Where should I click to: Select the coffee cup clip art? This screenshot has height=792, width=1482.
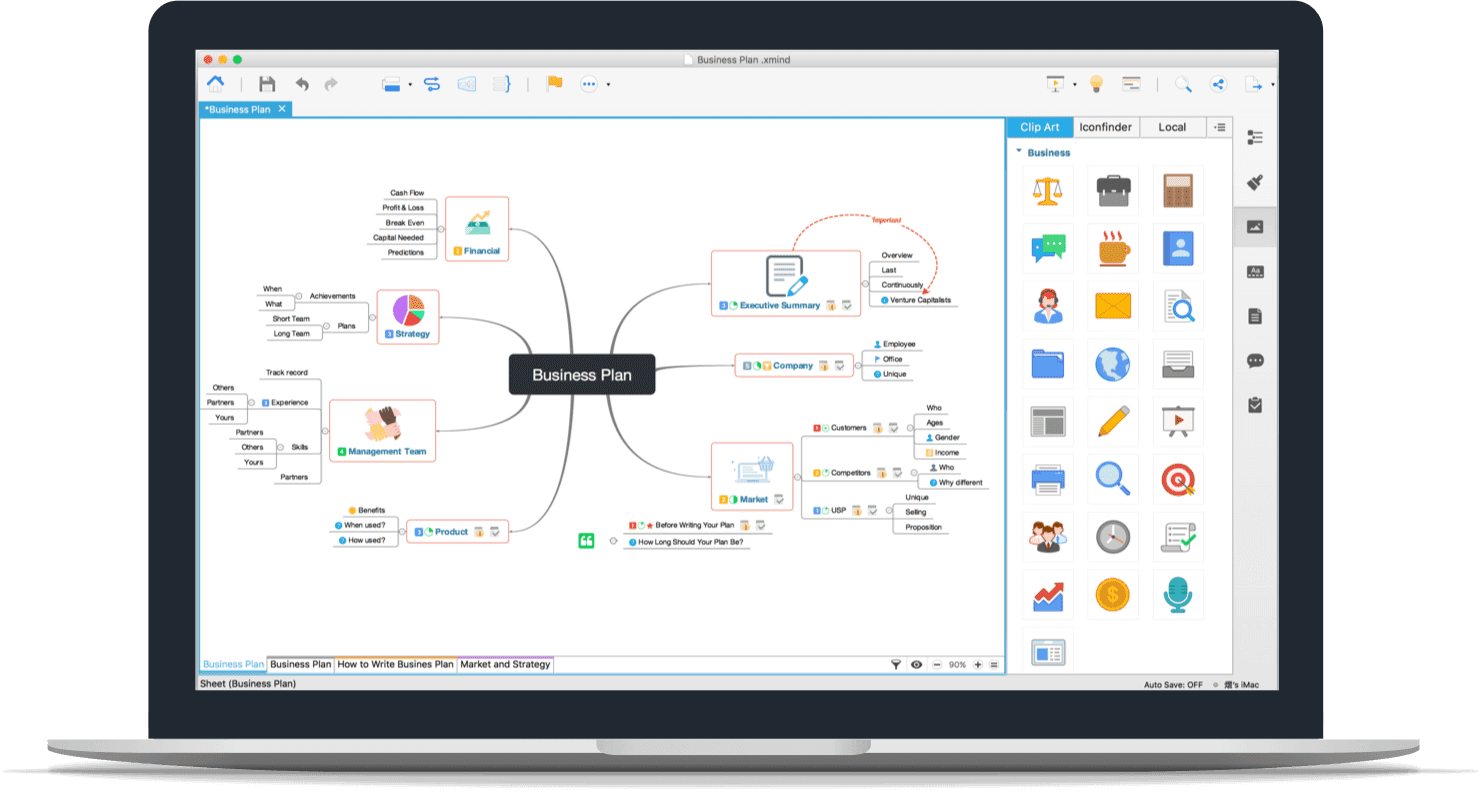click(x=1113, y=247)
